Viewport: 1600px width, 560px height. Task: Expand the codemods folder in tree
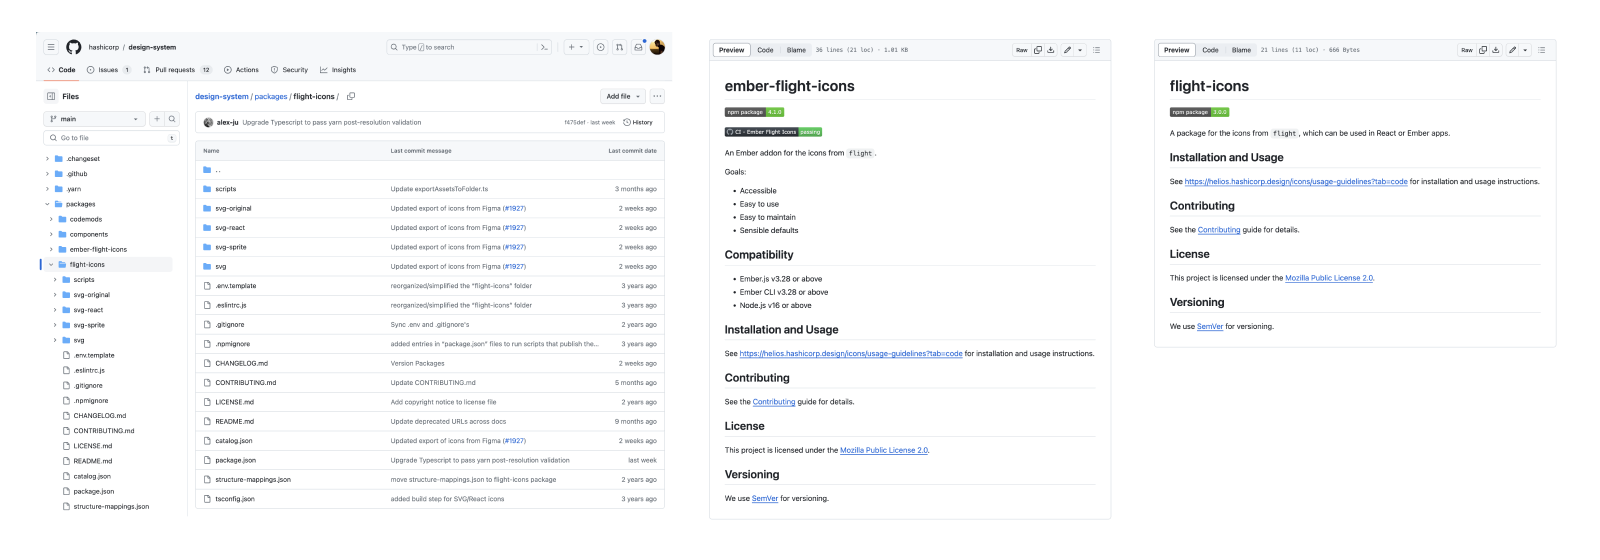pyautogui.click(x=51, y=219)
